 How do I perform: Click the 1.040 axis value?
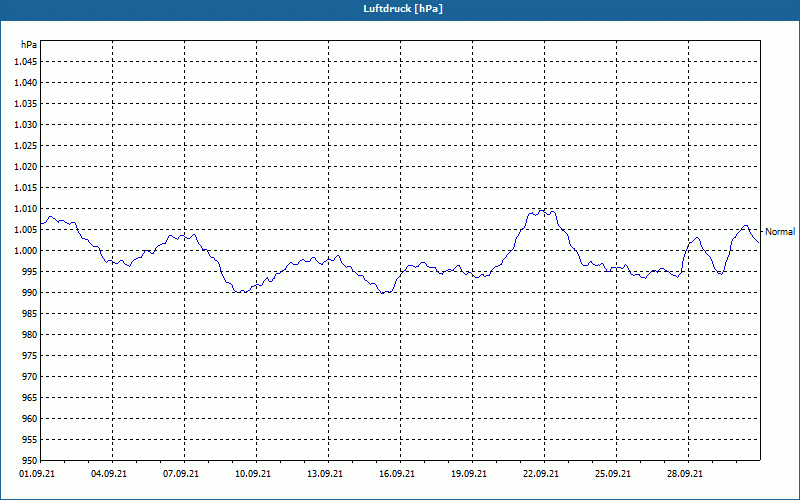tap(26, 83)
